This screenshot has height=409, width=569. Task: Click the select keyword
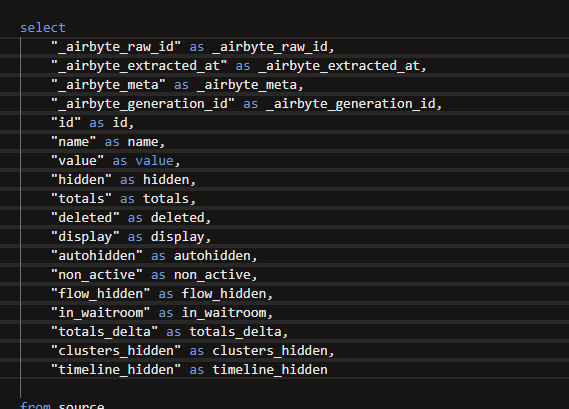pos(43,28)
